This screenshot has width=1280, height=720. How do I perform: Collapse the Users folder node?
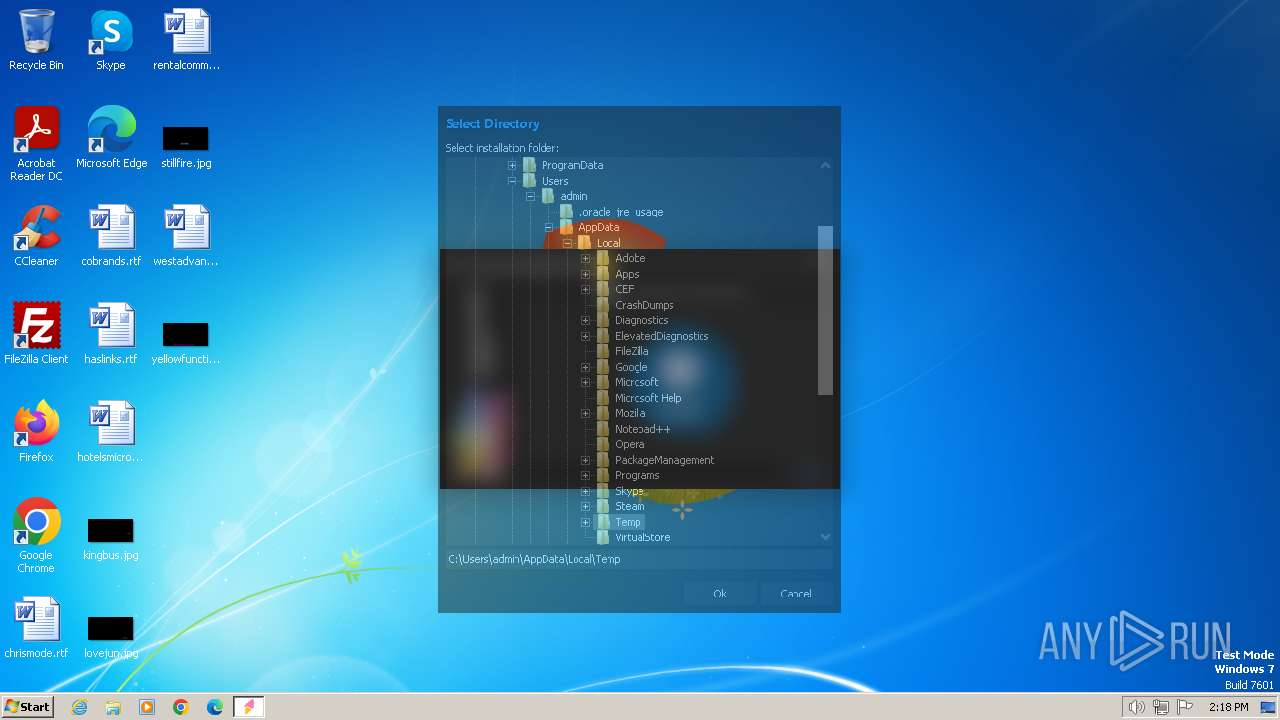(x=512, y=181)
